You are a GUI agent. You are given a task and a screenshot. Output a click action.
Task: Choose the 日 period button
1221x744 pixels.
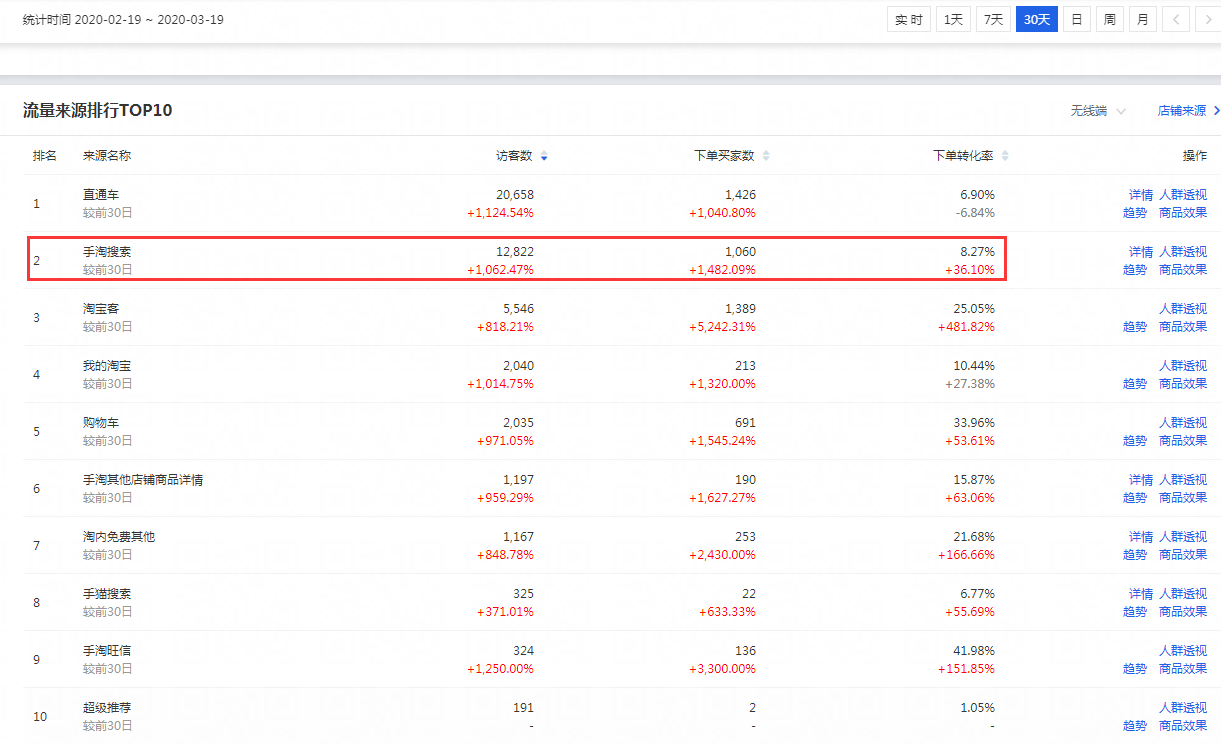(1077, 20)
